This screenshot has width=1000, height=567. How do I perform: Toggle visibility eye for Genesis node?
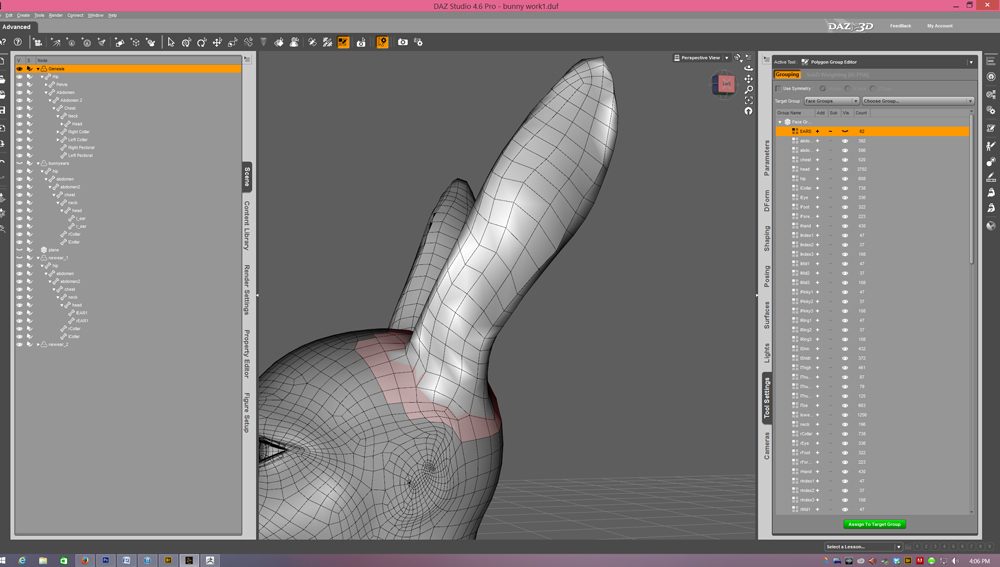point(19,69)
